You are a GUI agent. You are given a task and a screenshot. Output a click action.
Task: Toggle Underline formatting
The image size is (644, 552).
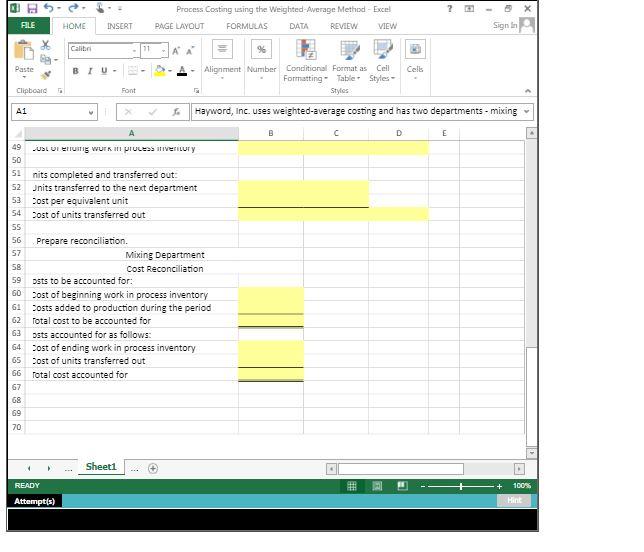pos(104,71)
